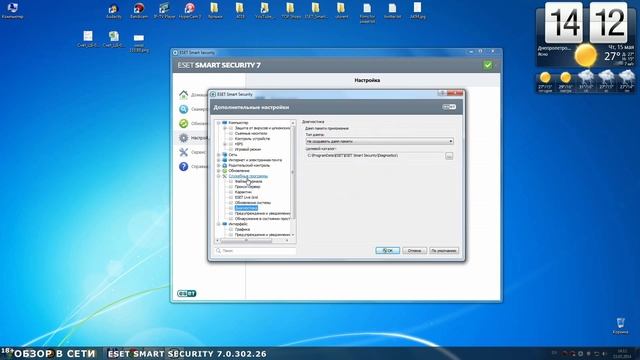Viewport: 640px width, 360px height.
Task: Expand the Интернет и электронная почта node
Action: 219,160
